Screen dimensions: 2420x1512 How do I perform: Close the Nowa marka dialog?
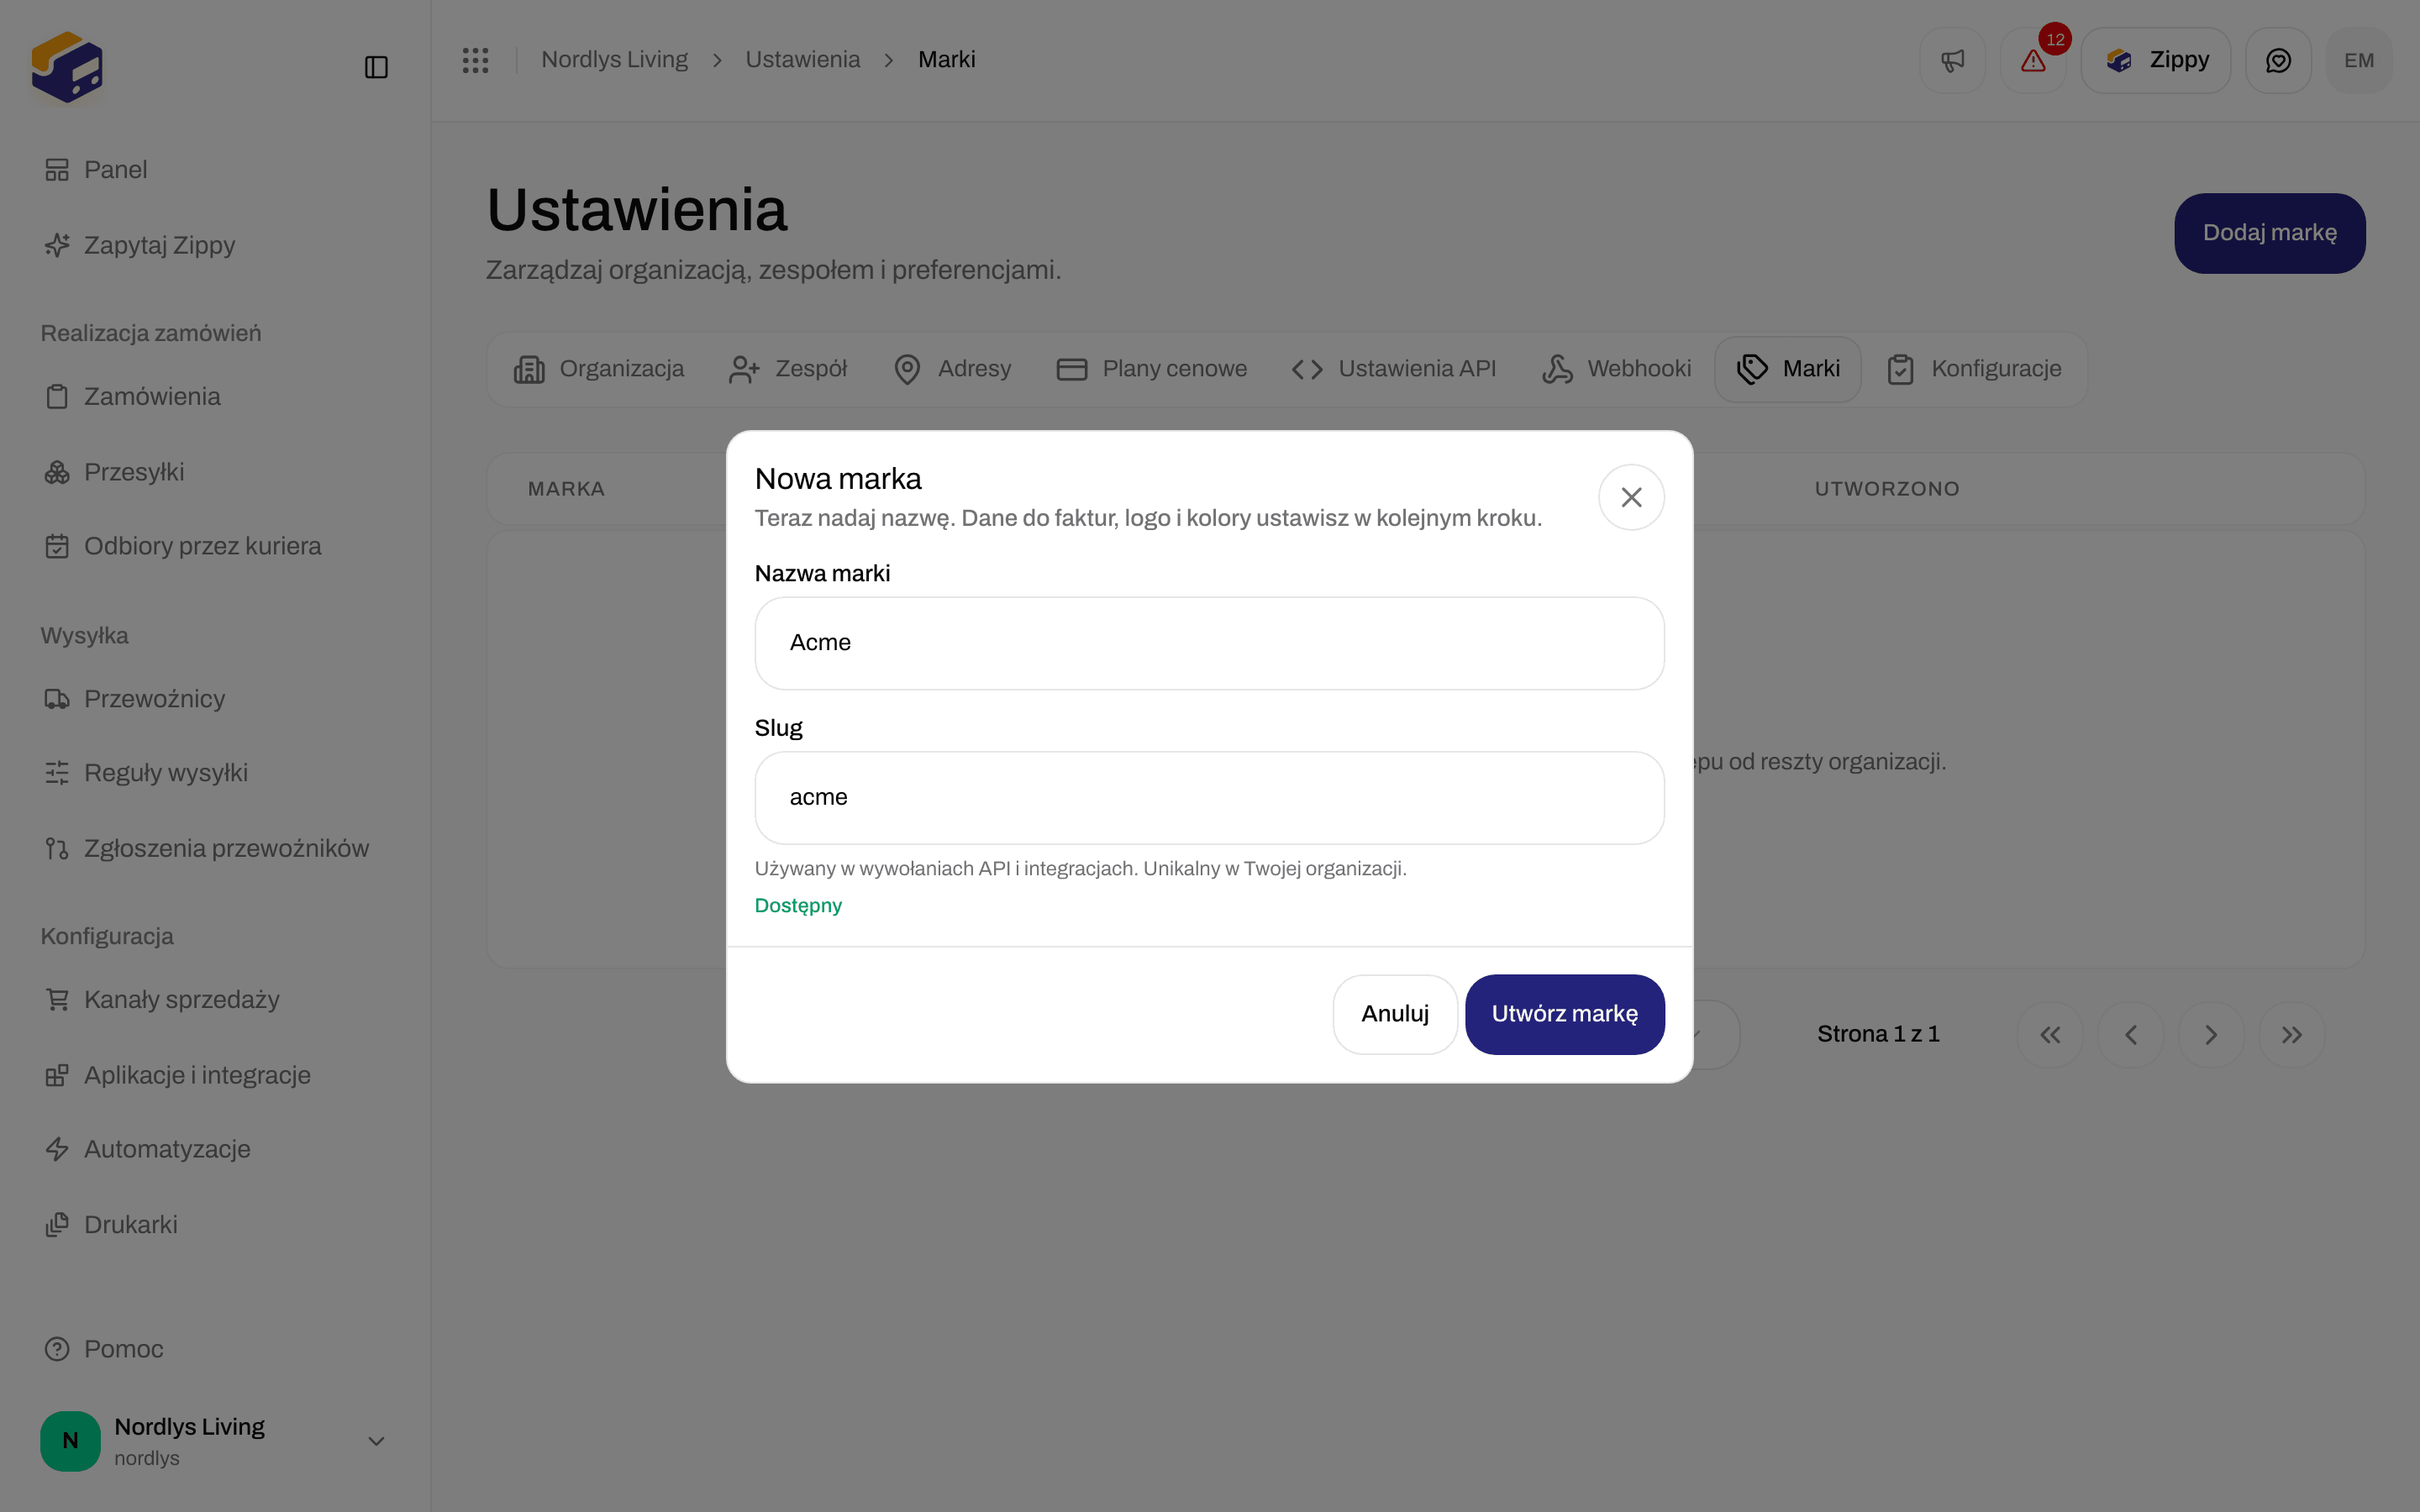tap(1631, 497)
